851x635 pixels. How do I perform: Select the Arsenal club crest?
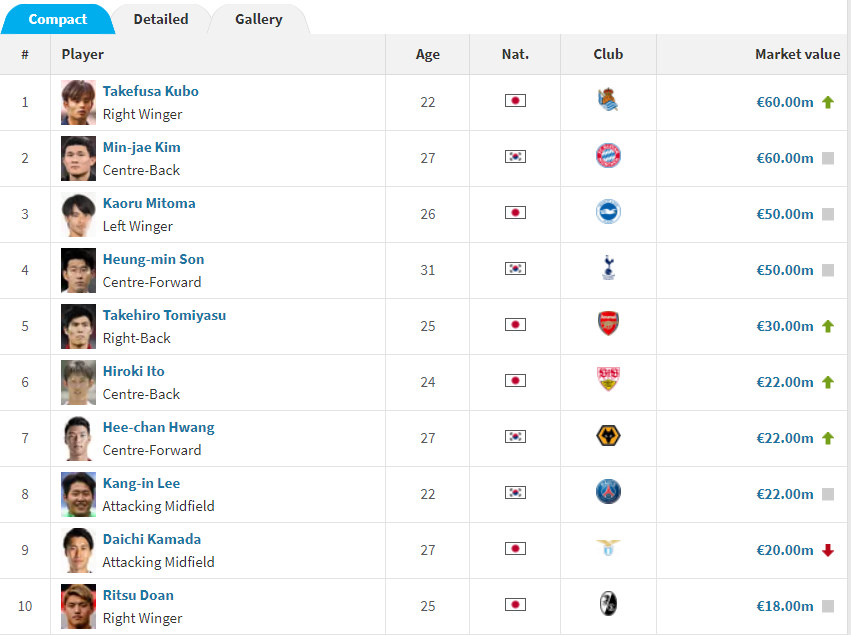click(x=608, y=324)
